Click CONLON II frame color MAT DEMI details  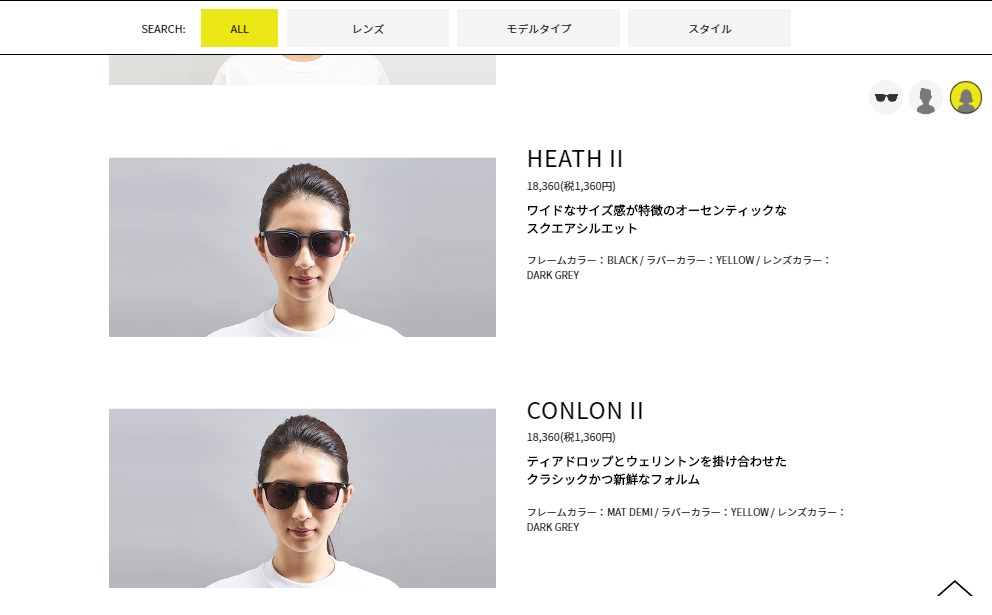coord(686,519)
